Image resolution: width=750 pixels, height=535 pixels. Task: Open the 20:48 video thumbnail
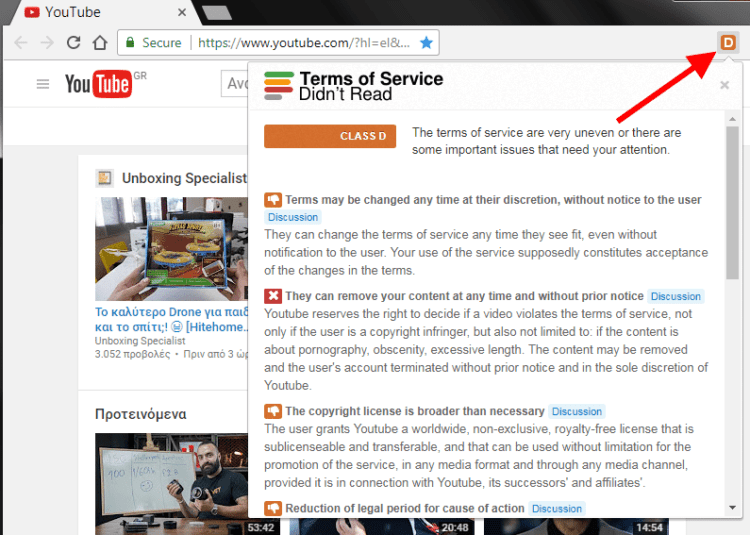coord(382,526)
